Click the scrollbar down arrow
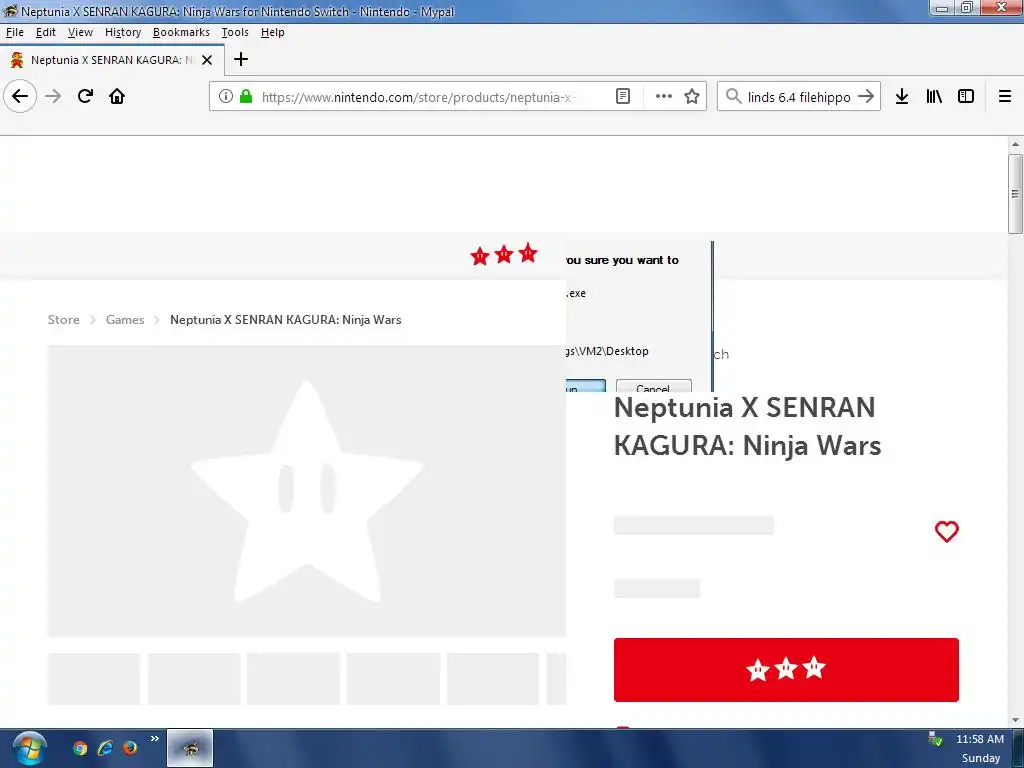This screenshot has width=1024, height=768. [1015, 720]
